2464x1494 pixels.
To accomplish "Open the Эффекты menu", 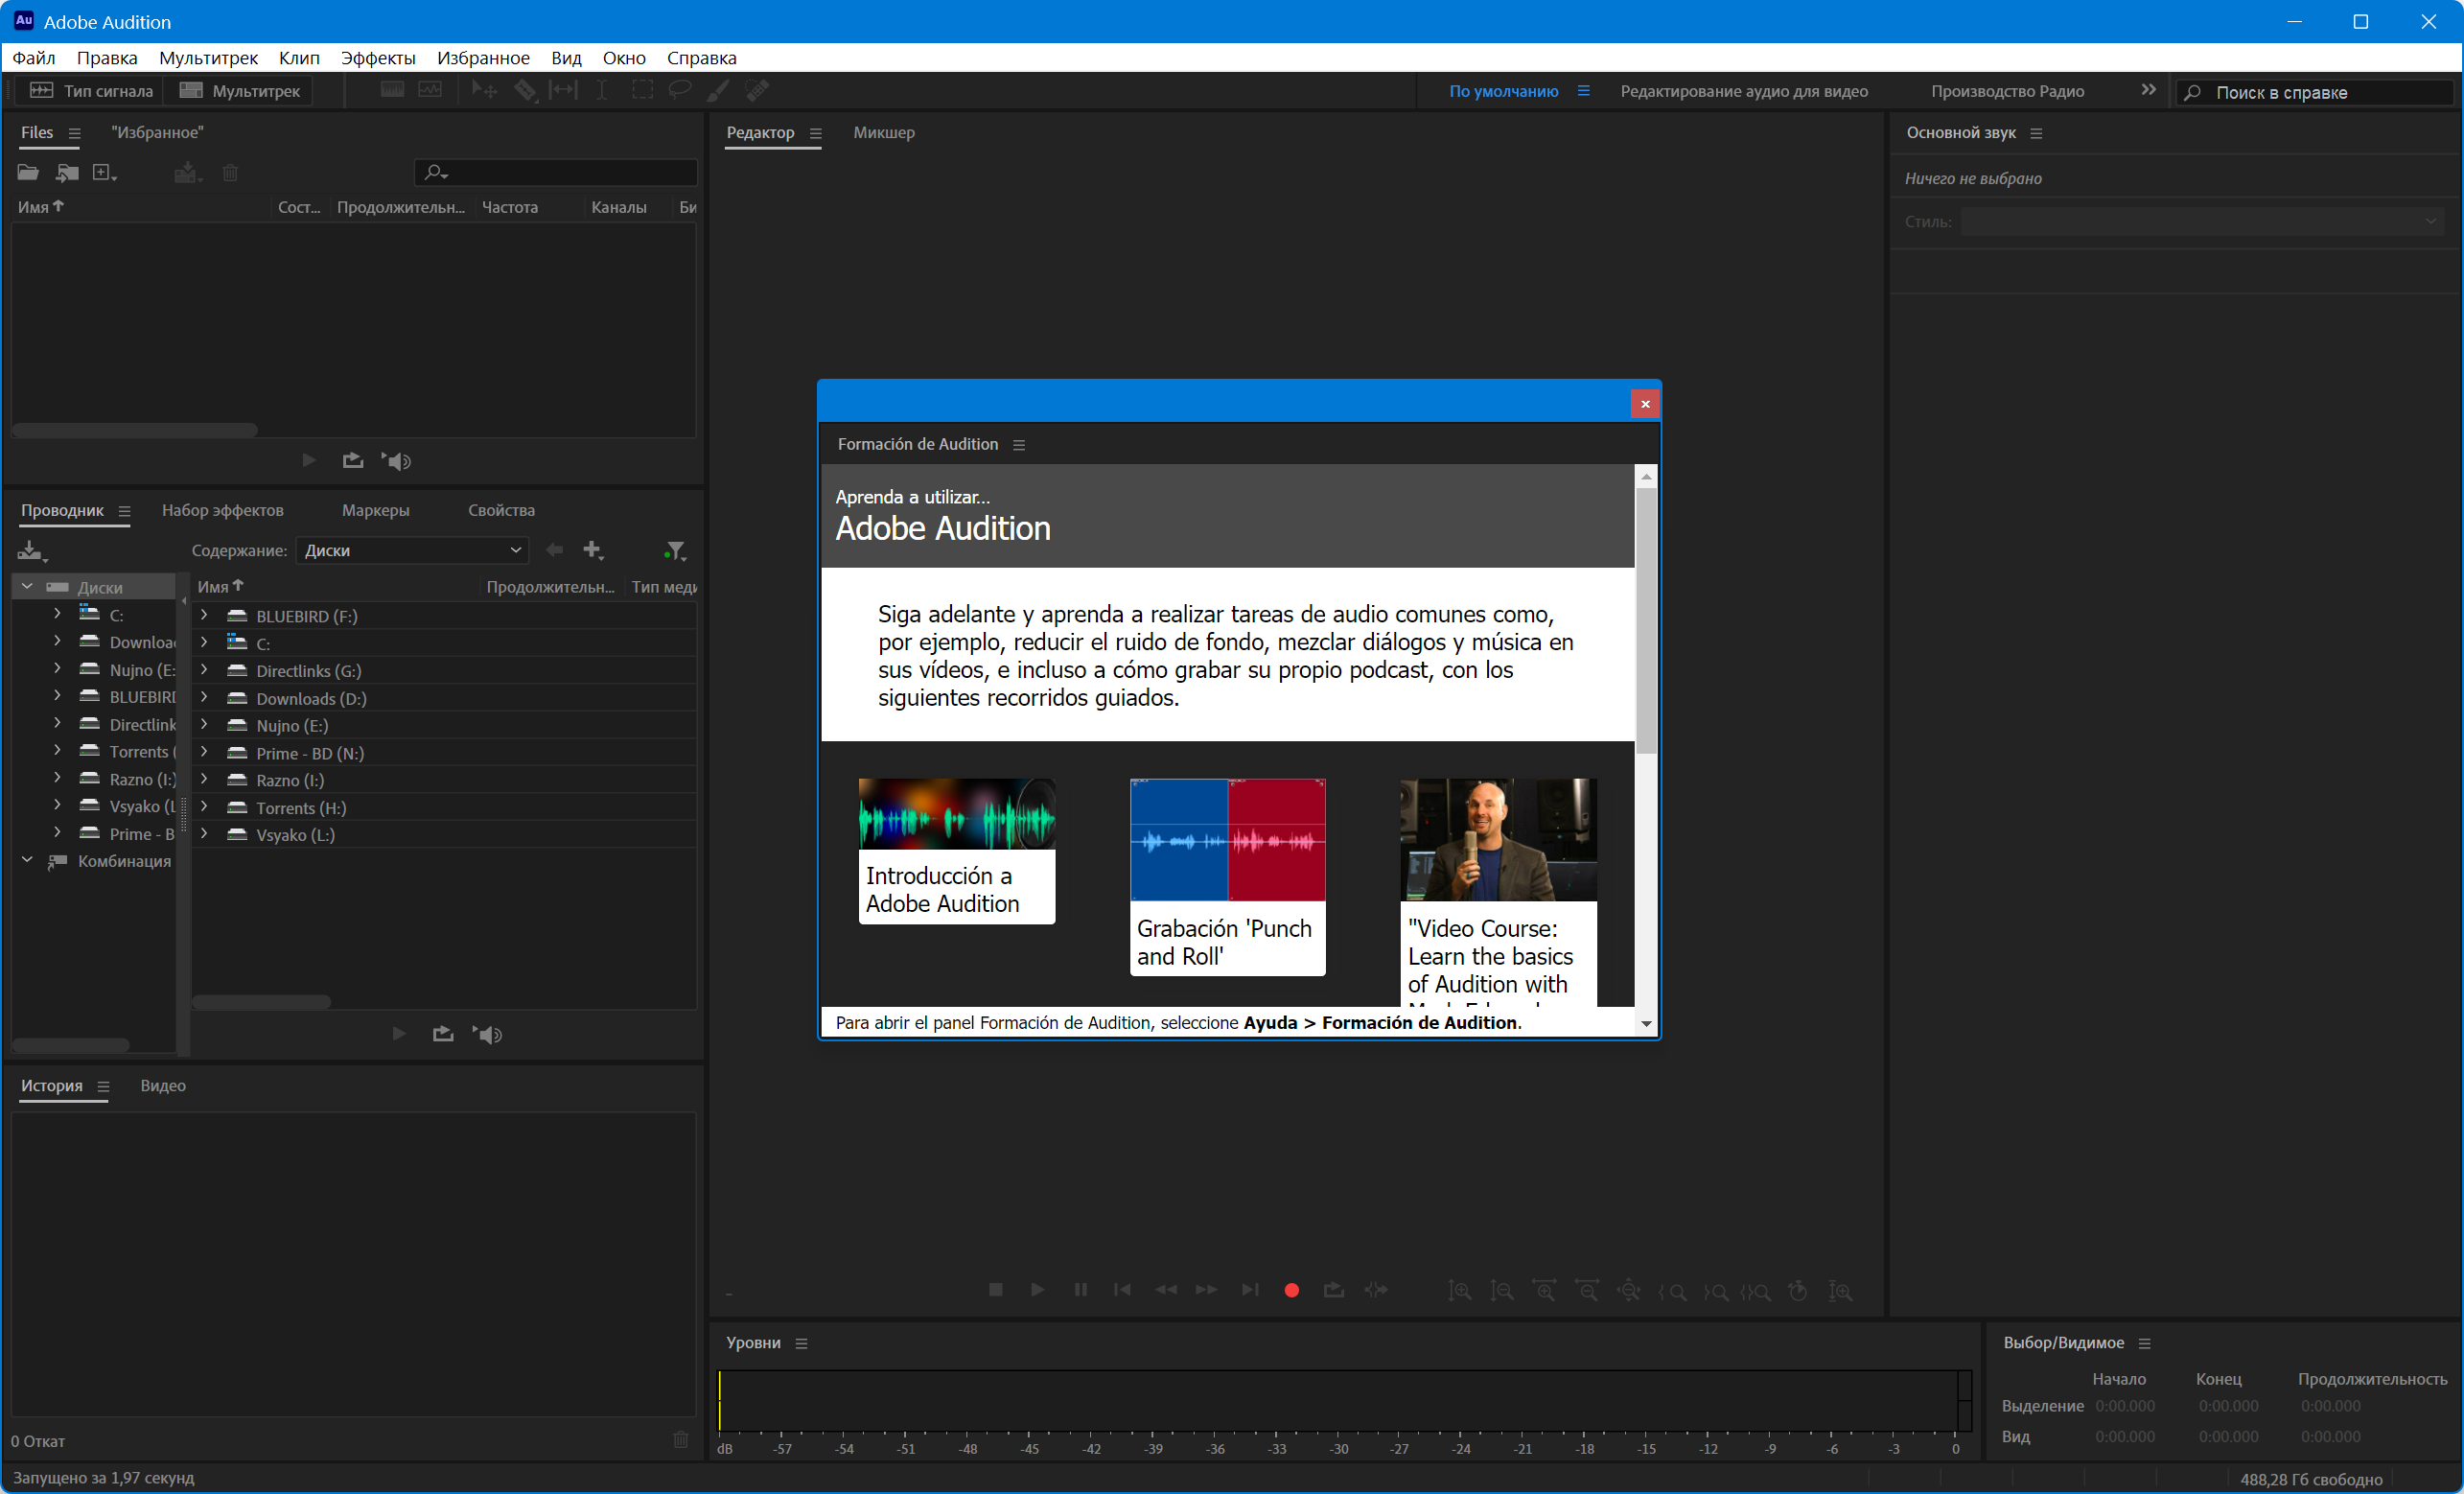I will (x=377, y=58).
